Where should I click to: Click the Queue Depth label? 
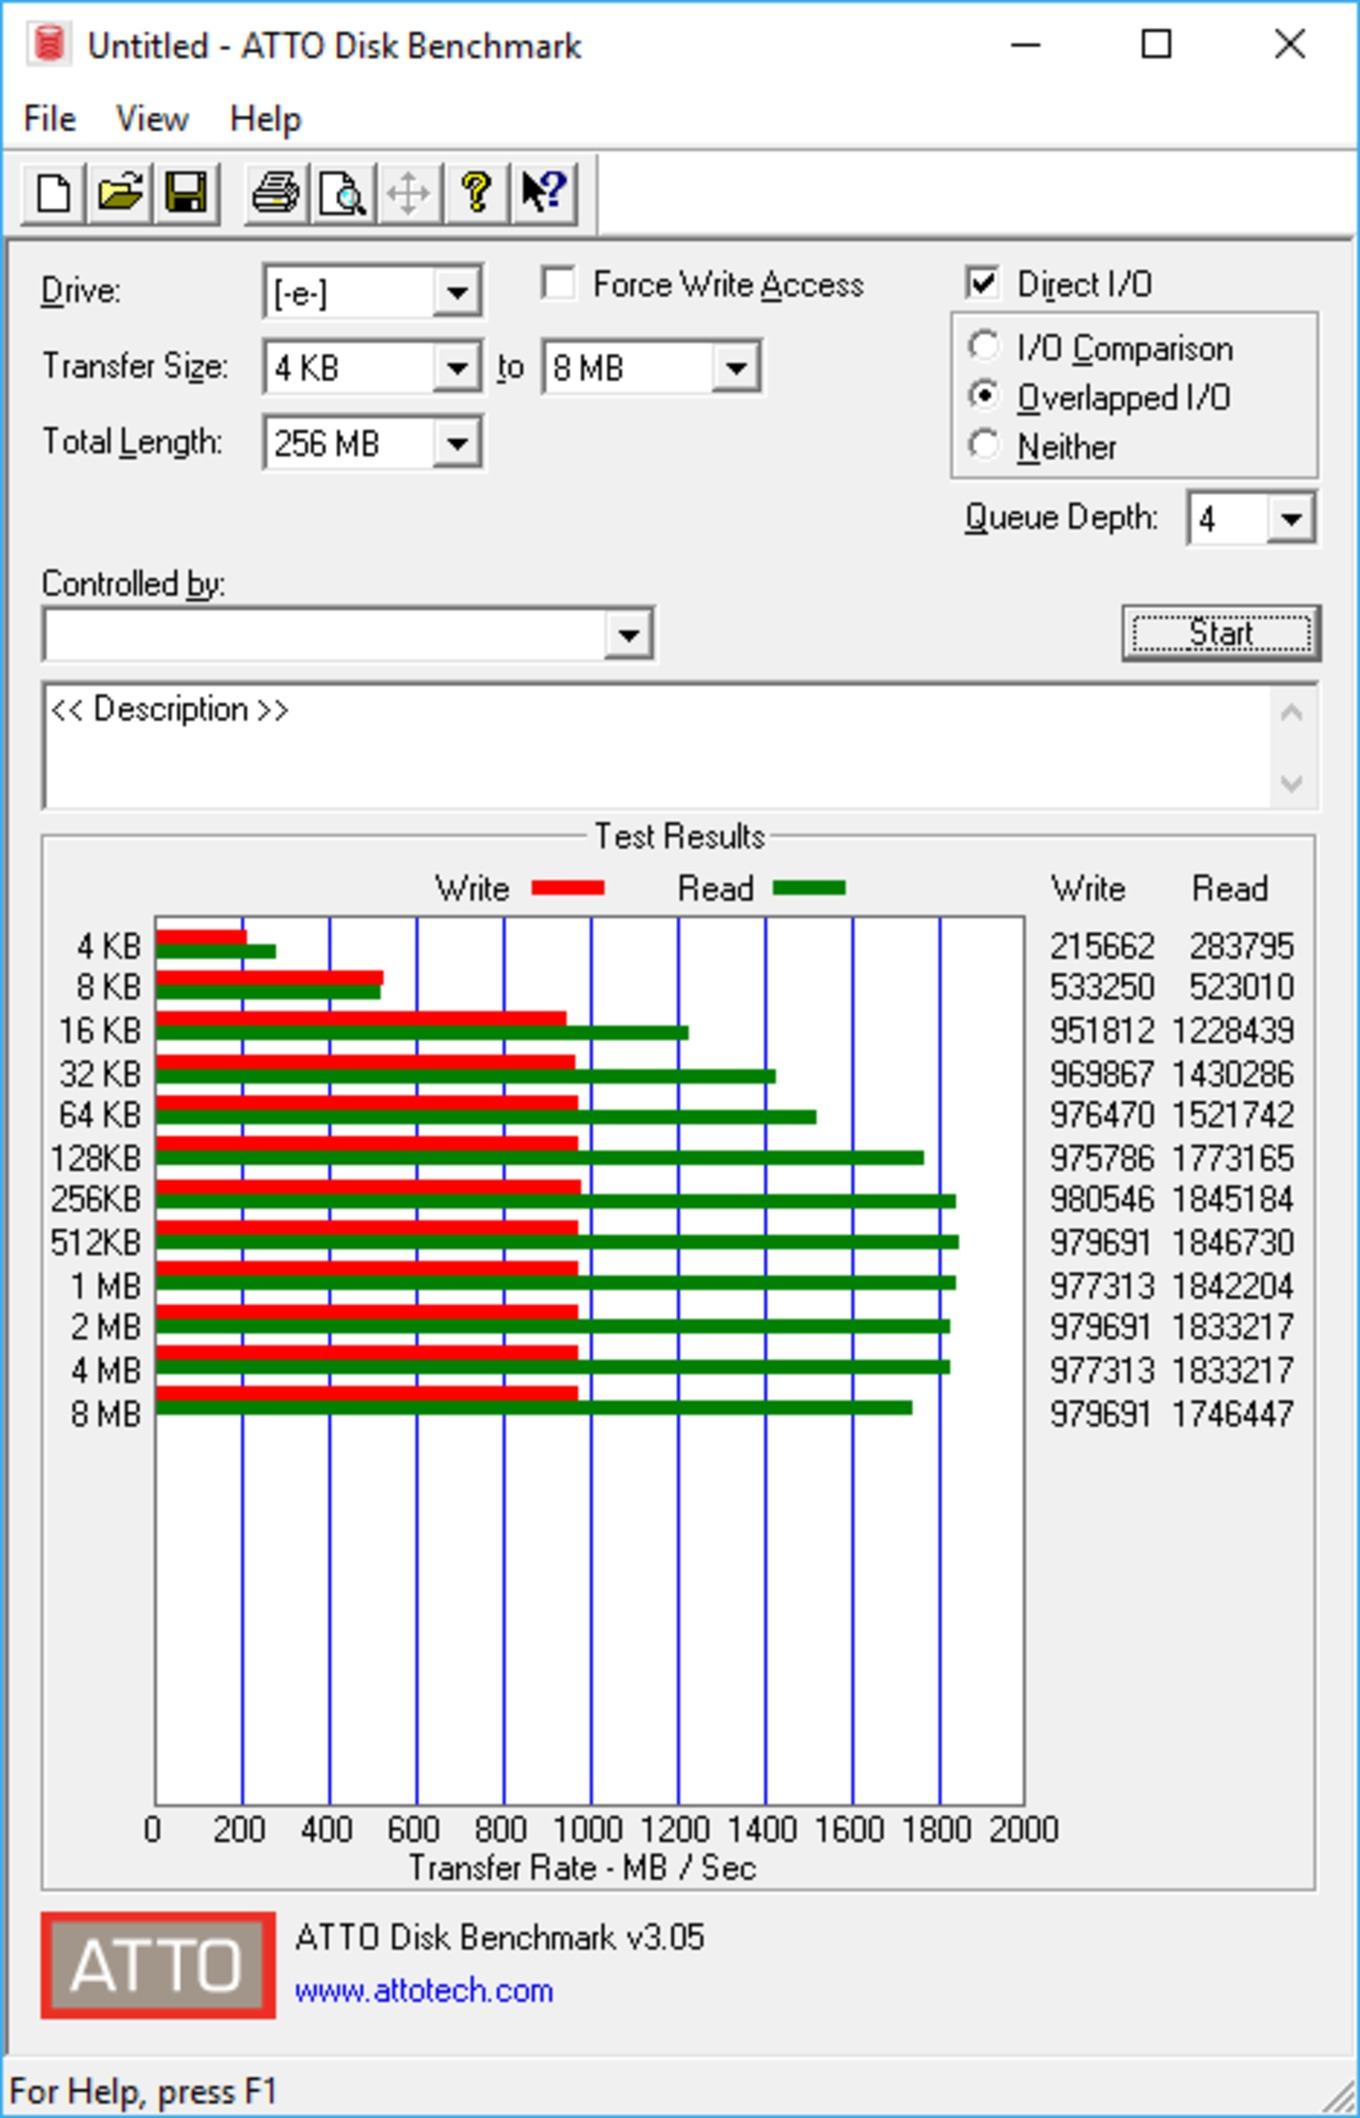click(x=1061, y=517)
